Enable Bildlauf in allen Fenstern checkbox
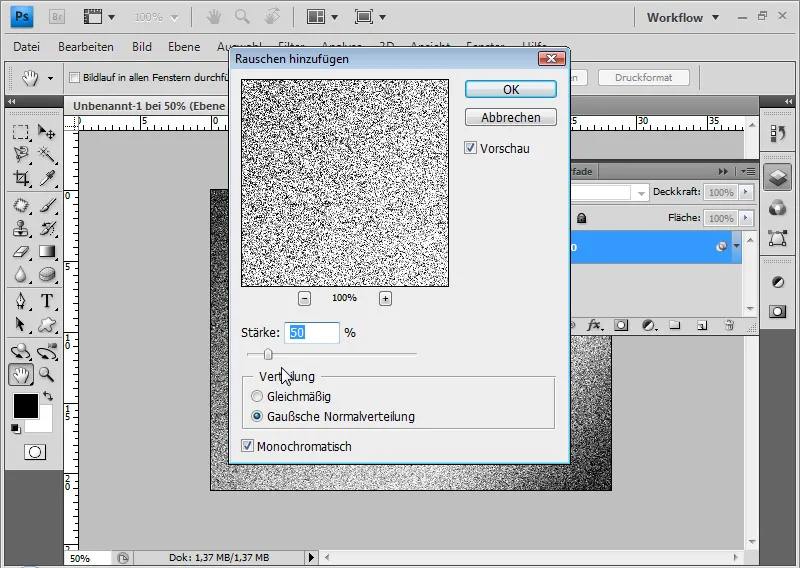The width and height of the screenshot is (800, 568). 74,78
